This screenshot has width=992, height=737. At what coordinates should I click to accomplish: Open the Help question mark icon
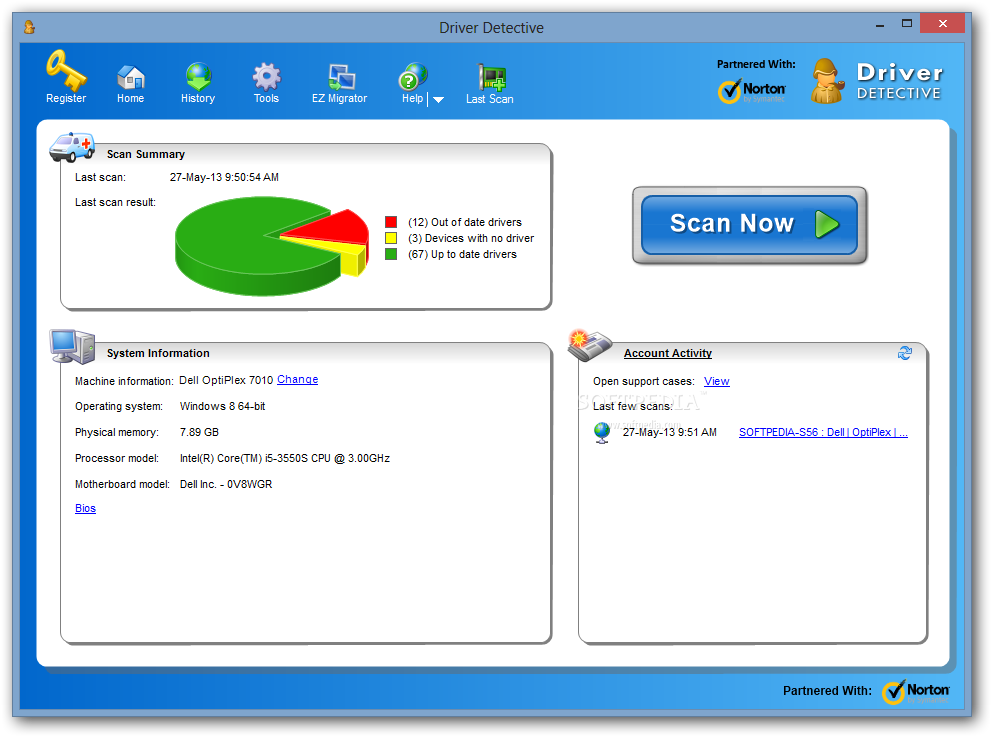click(412, 77)
